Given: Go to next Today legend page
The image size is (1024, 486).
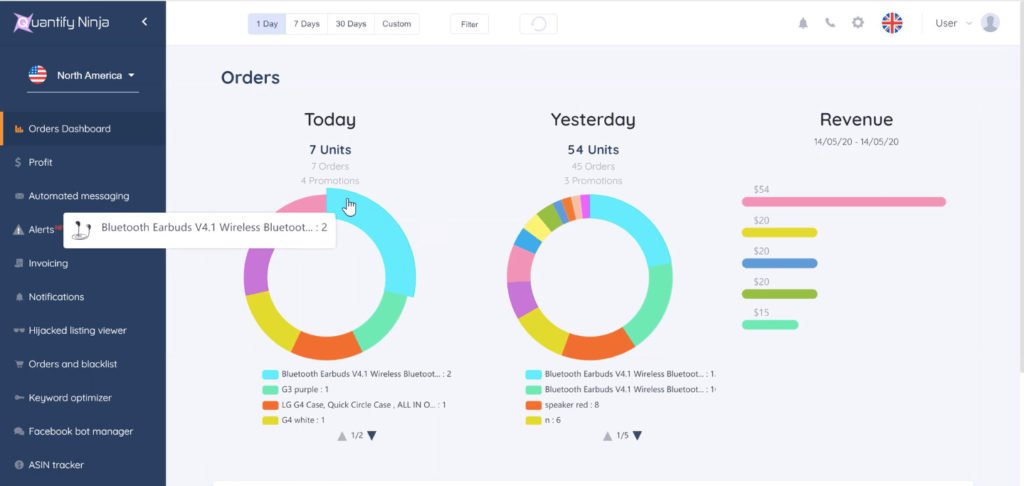Looking at the screenshot, I should coord(372,436).
